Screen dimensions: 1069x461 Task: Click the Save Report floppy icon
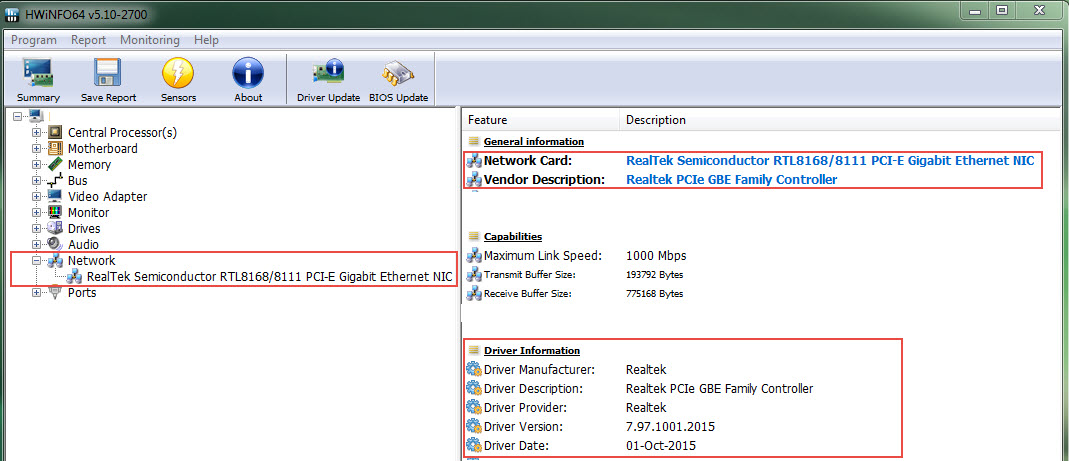click(x=107, y=78)
